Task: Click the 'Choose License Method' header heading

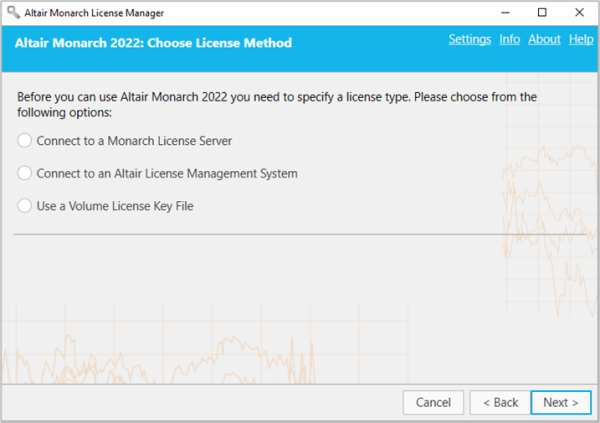Action: [x=152, y=43]
